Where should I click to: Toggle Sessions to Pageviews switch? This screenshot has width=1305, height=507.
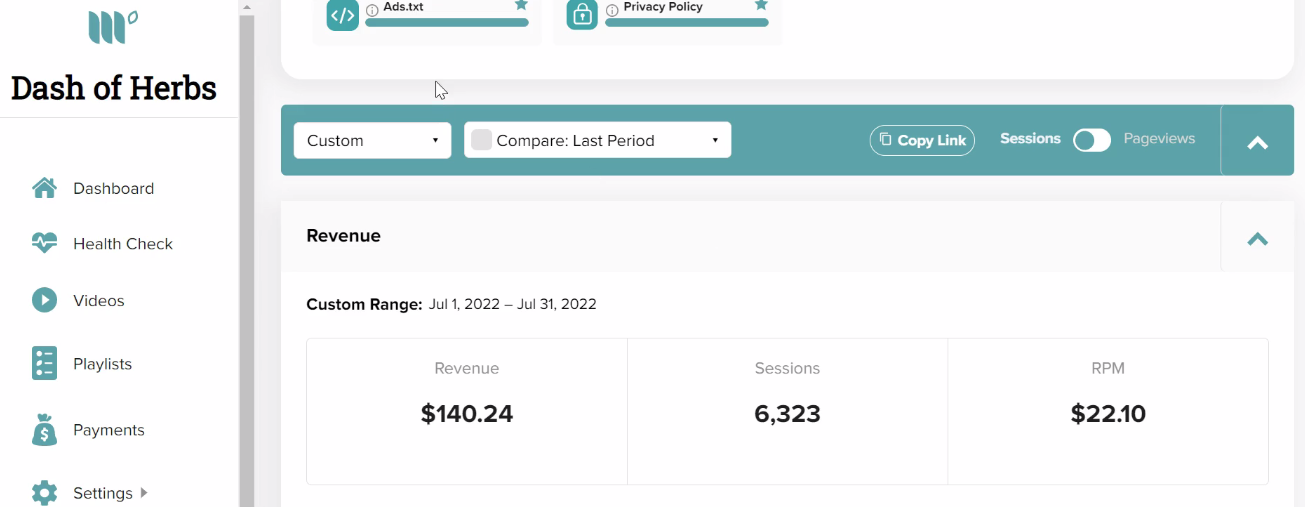click(1092, 140)
